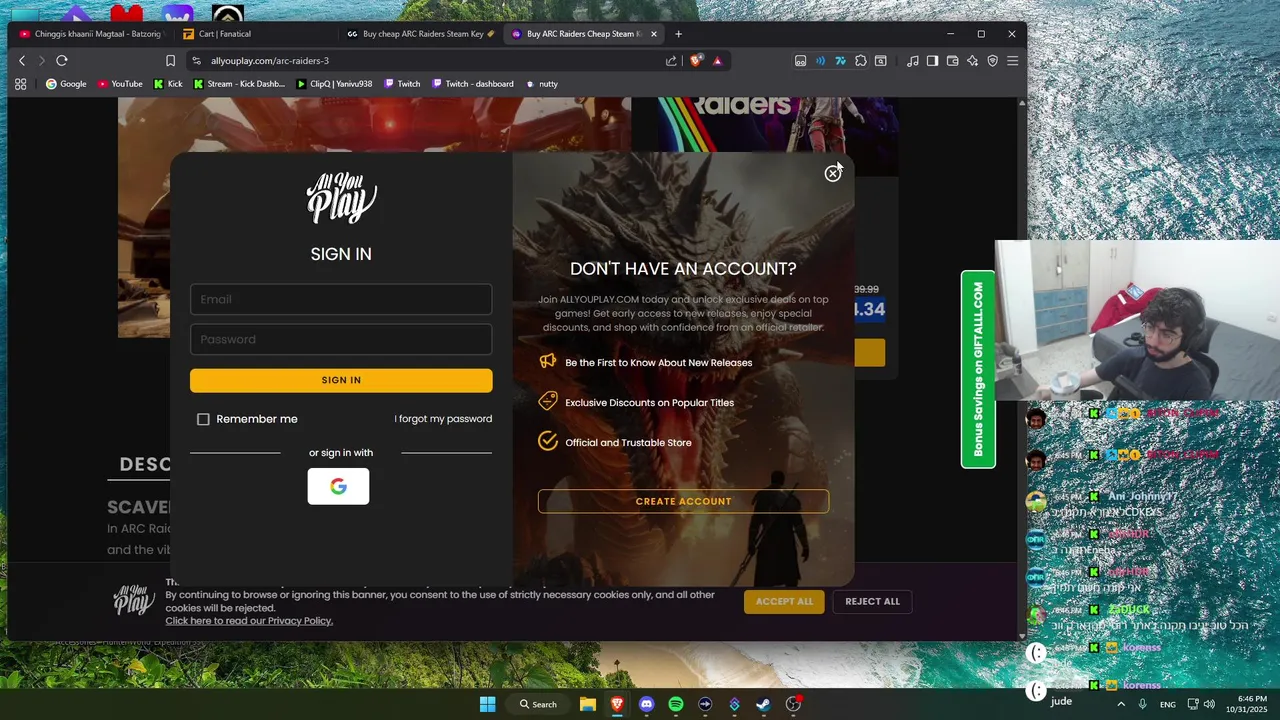
Task: Switch to the Cart | Fanatical tab
Action: [255, 34]
